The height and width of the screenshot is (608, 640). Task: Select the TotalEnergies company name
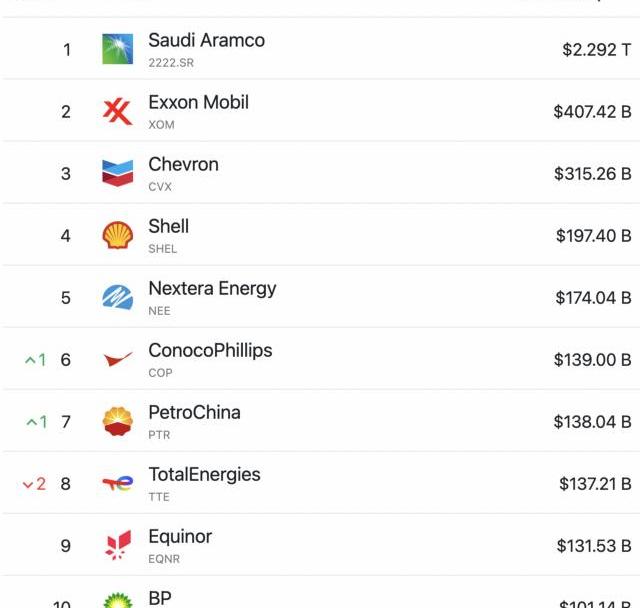pos(204,475)
